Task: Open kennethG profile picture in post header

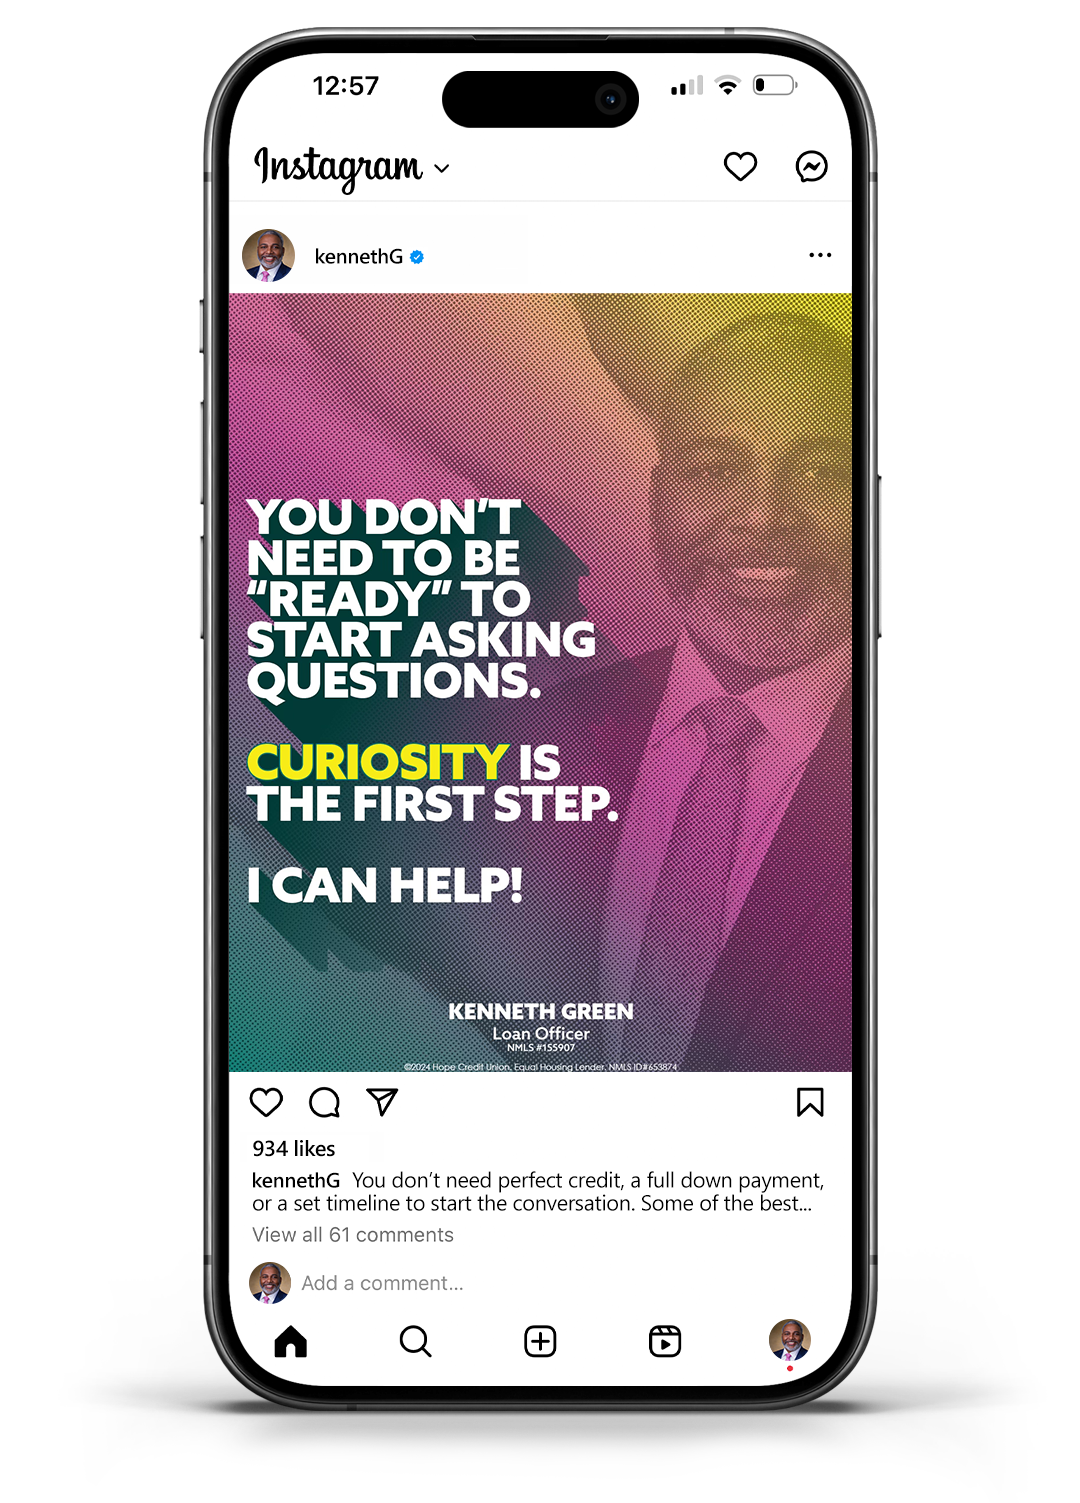Action: [269, 256]
